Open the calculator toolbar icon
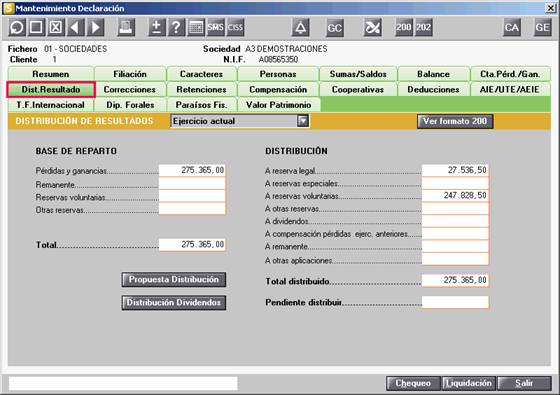The width and height of the screenshot is (560, 395). pos(196,28)
